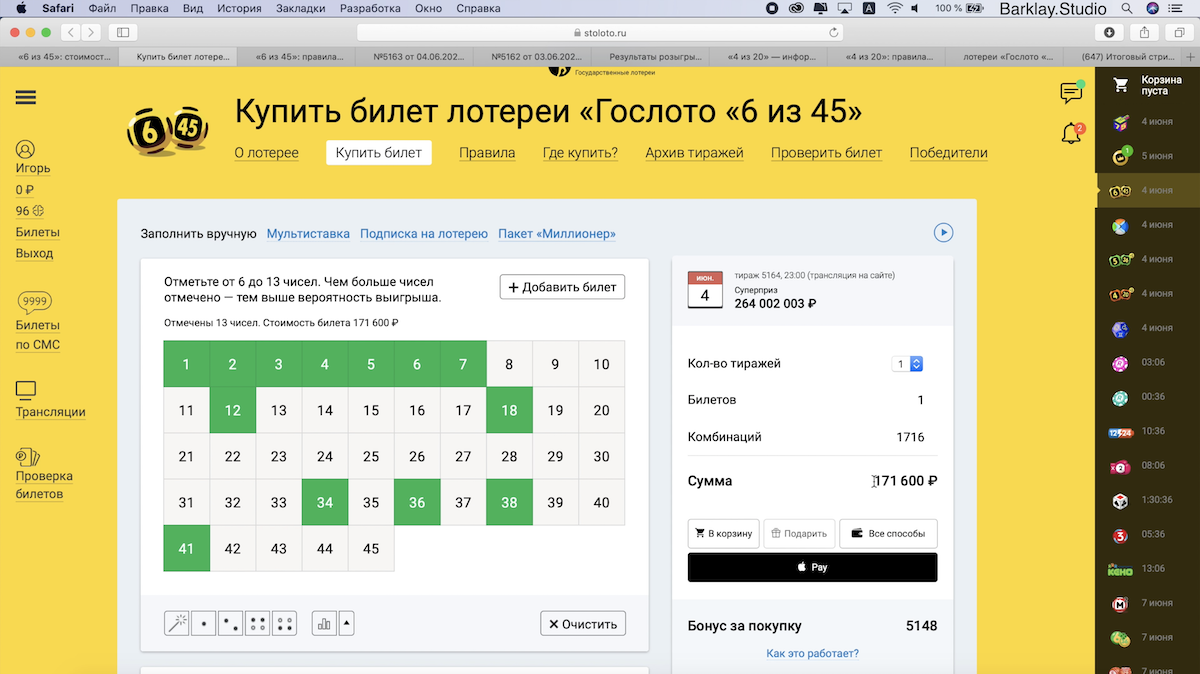The image size is (1200, 674).
Task: Open Пакет «Миллионер» link
Action: [x=557, y=233]
